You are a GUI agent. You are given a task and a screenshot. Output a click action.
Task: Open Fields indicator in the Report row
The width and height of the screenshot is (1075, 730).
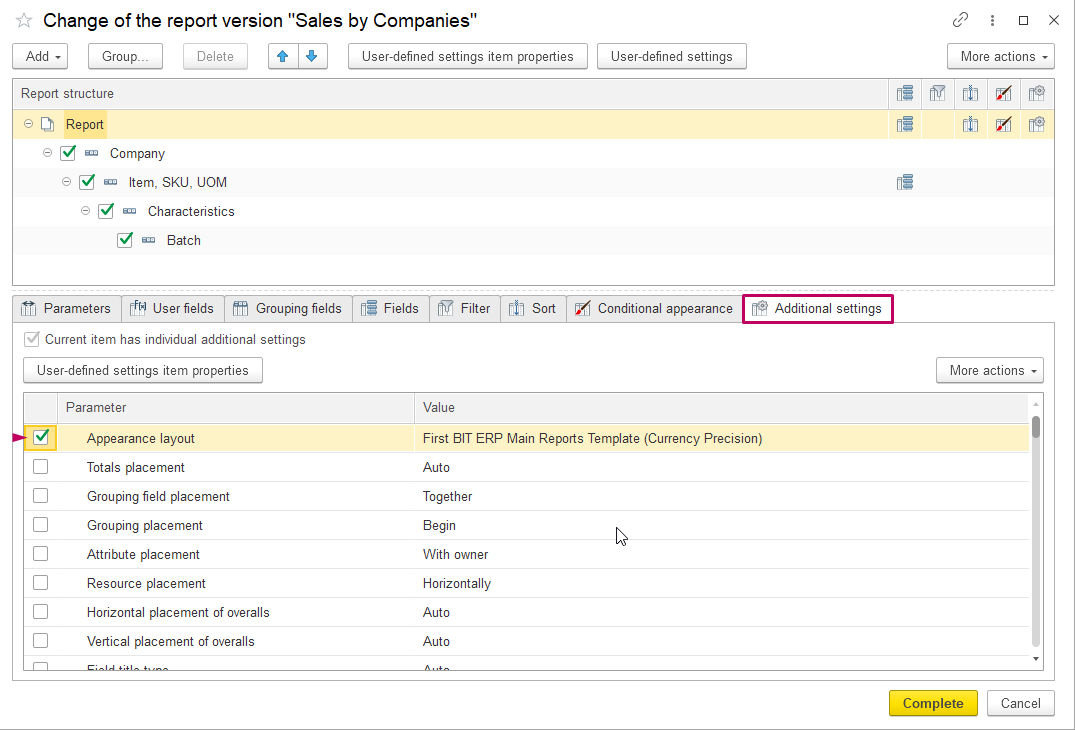[905, 124]
